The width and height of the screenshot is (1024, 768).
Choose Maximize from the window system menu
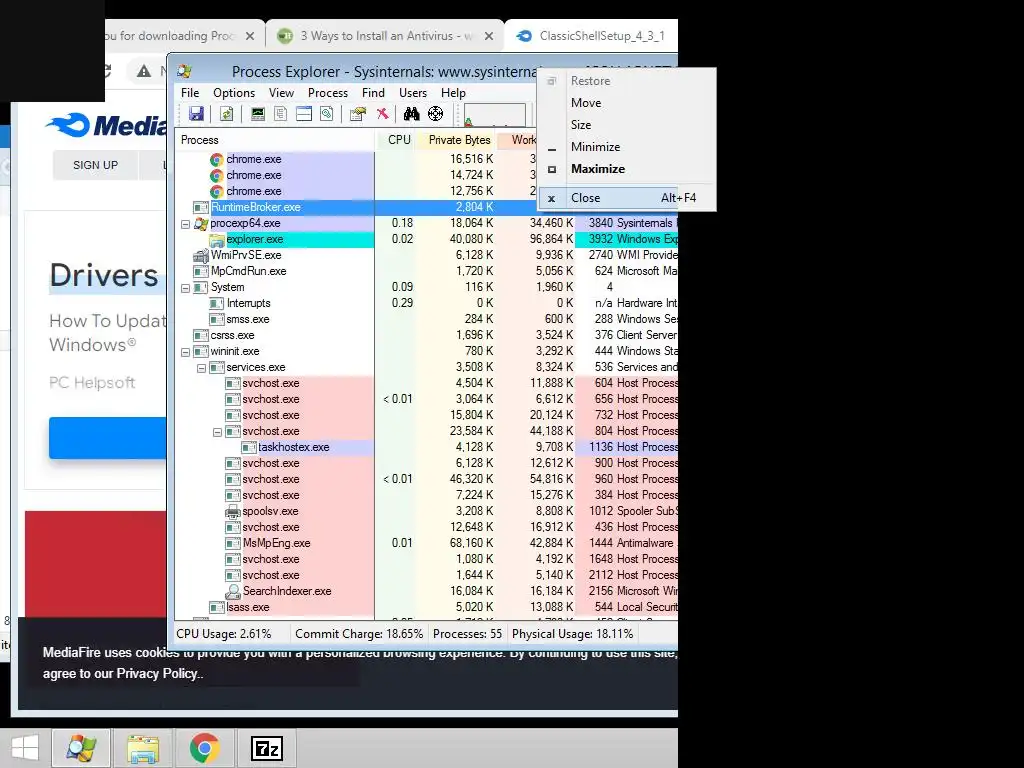coord(627,168)
